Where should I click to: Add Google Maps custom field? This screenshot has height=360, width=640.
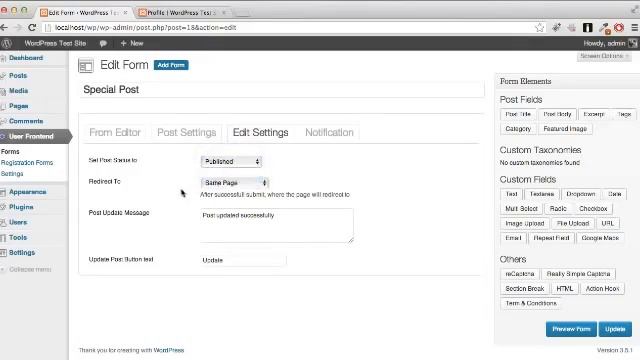click(600, 238)
